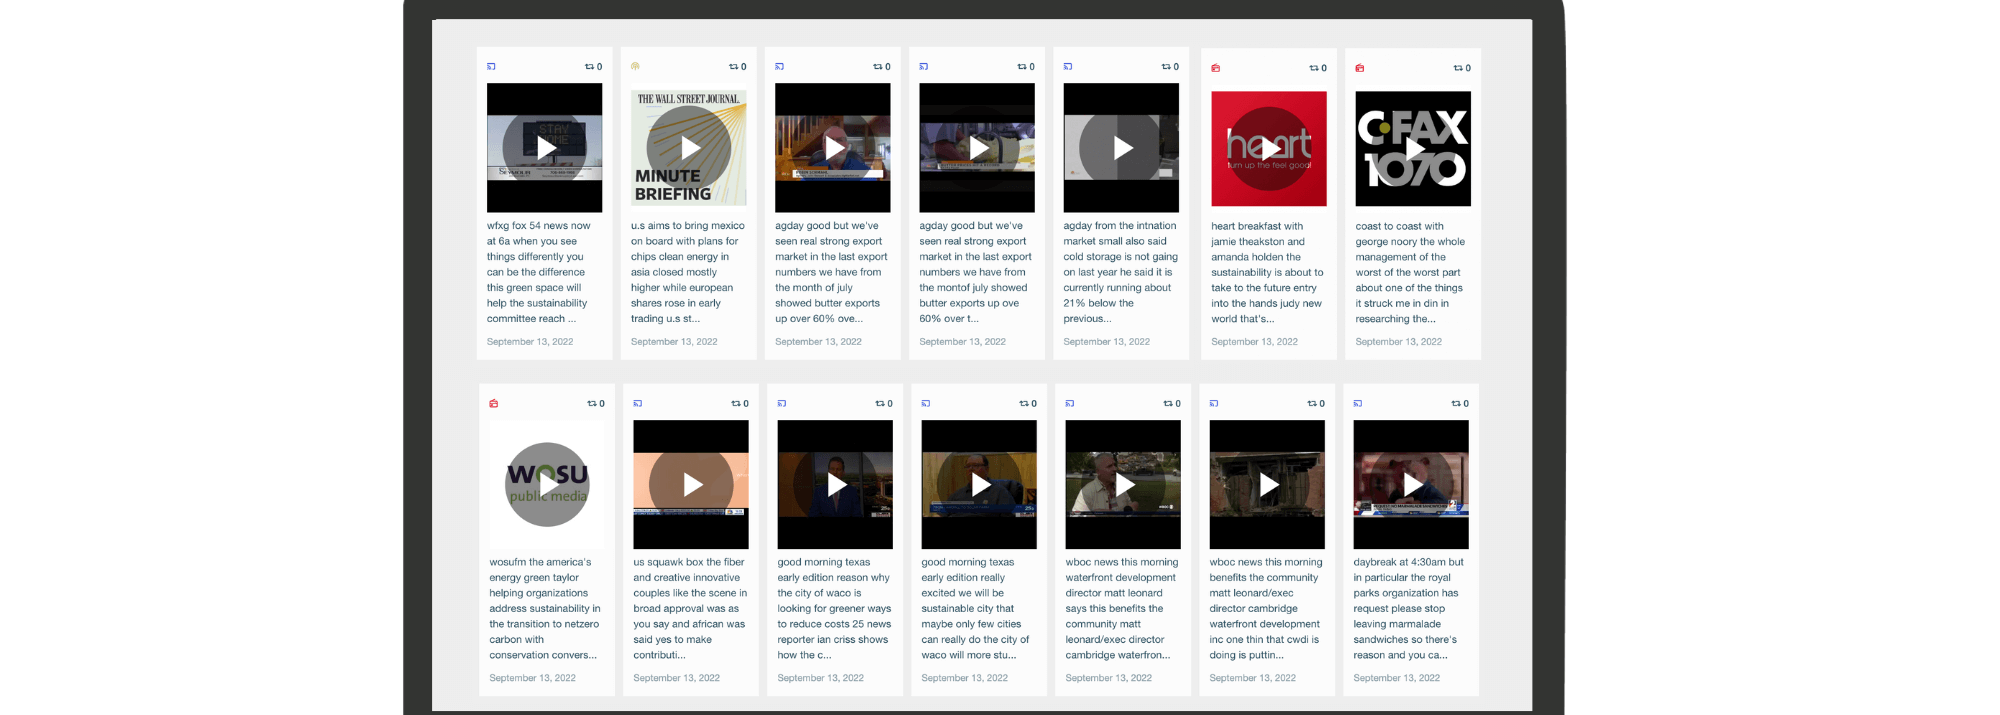
Task: Click the radio icon on WOSU card
Action: pyautogui.click(x=494, y=404)
